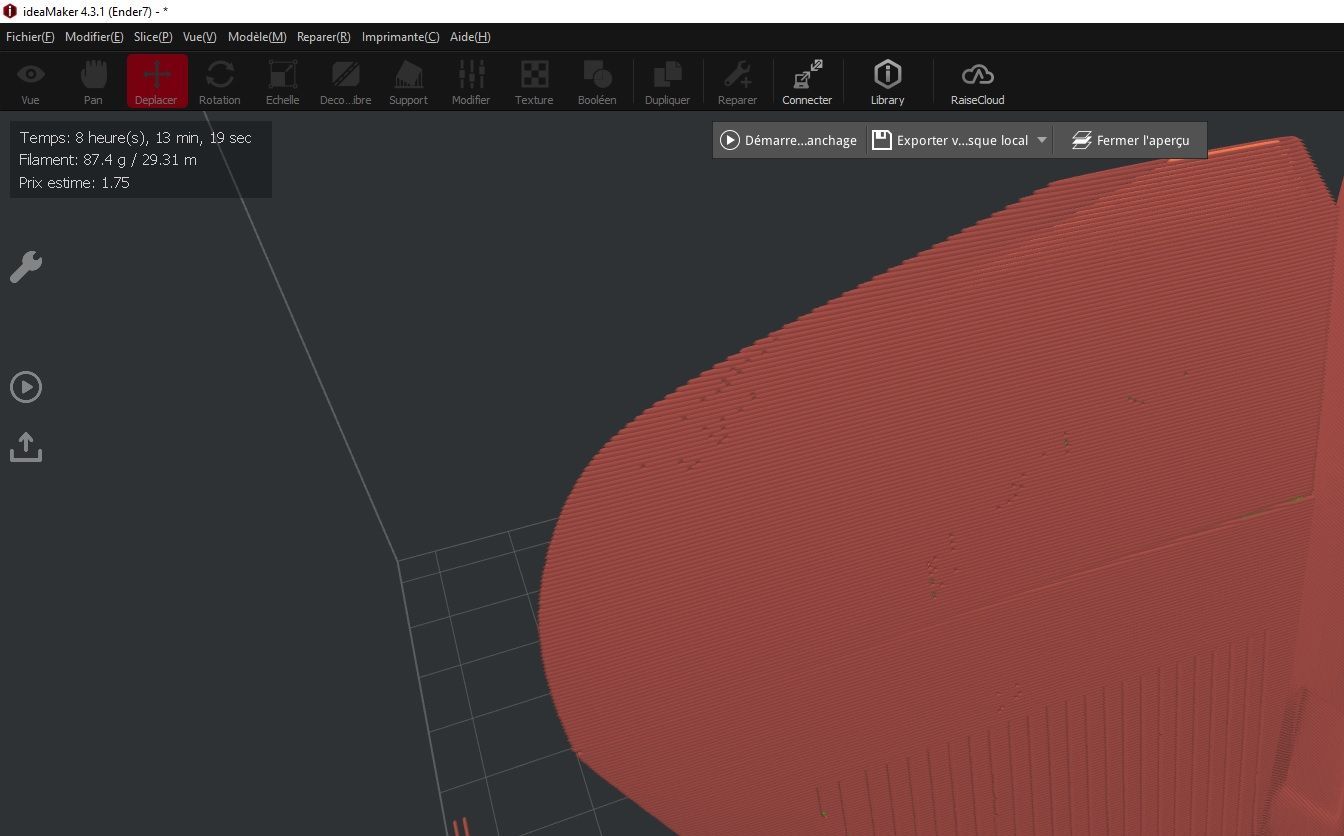Open the Support tool
The height and width of the screenshot is (836, 1344).
tap(408, 83)
